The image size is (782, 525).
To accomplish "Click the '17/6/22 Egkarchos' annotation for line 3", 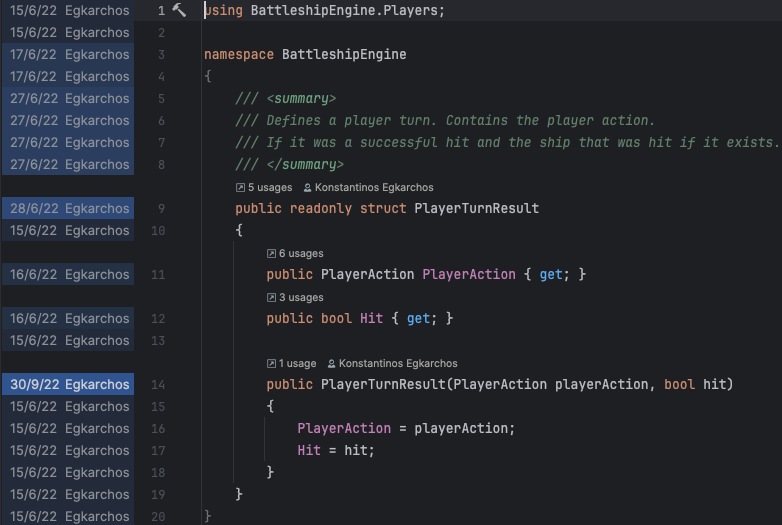I will (68, 54).
